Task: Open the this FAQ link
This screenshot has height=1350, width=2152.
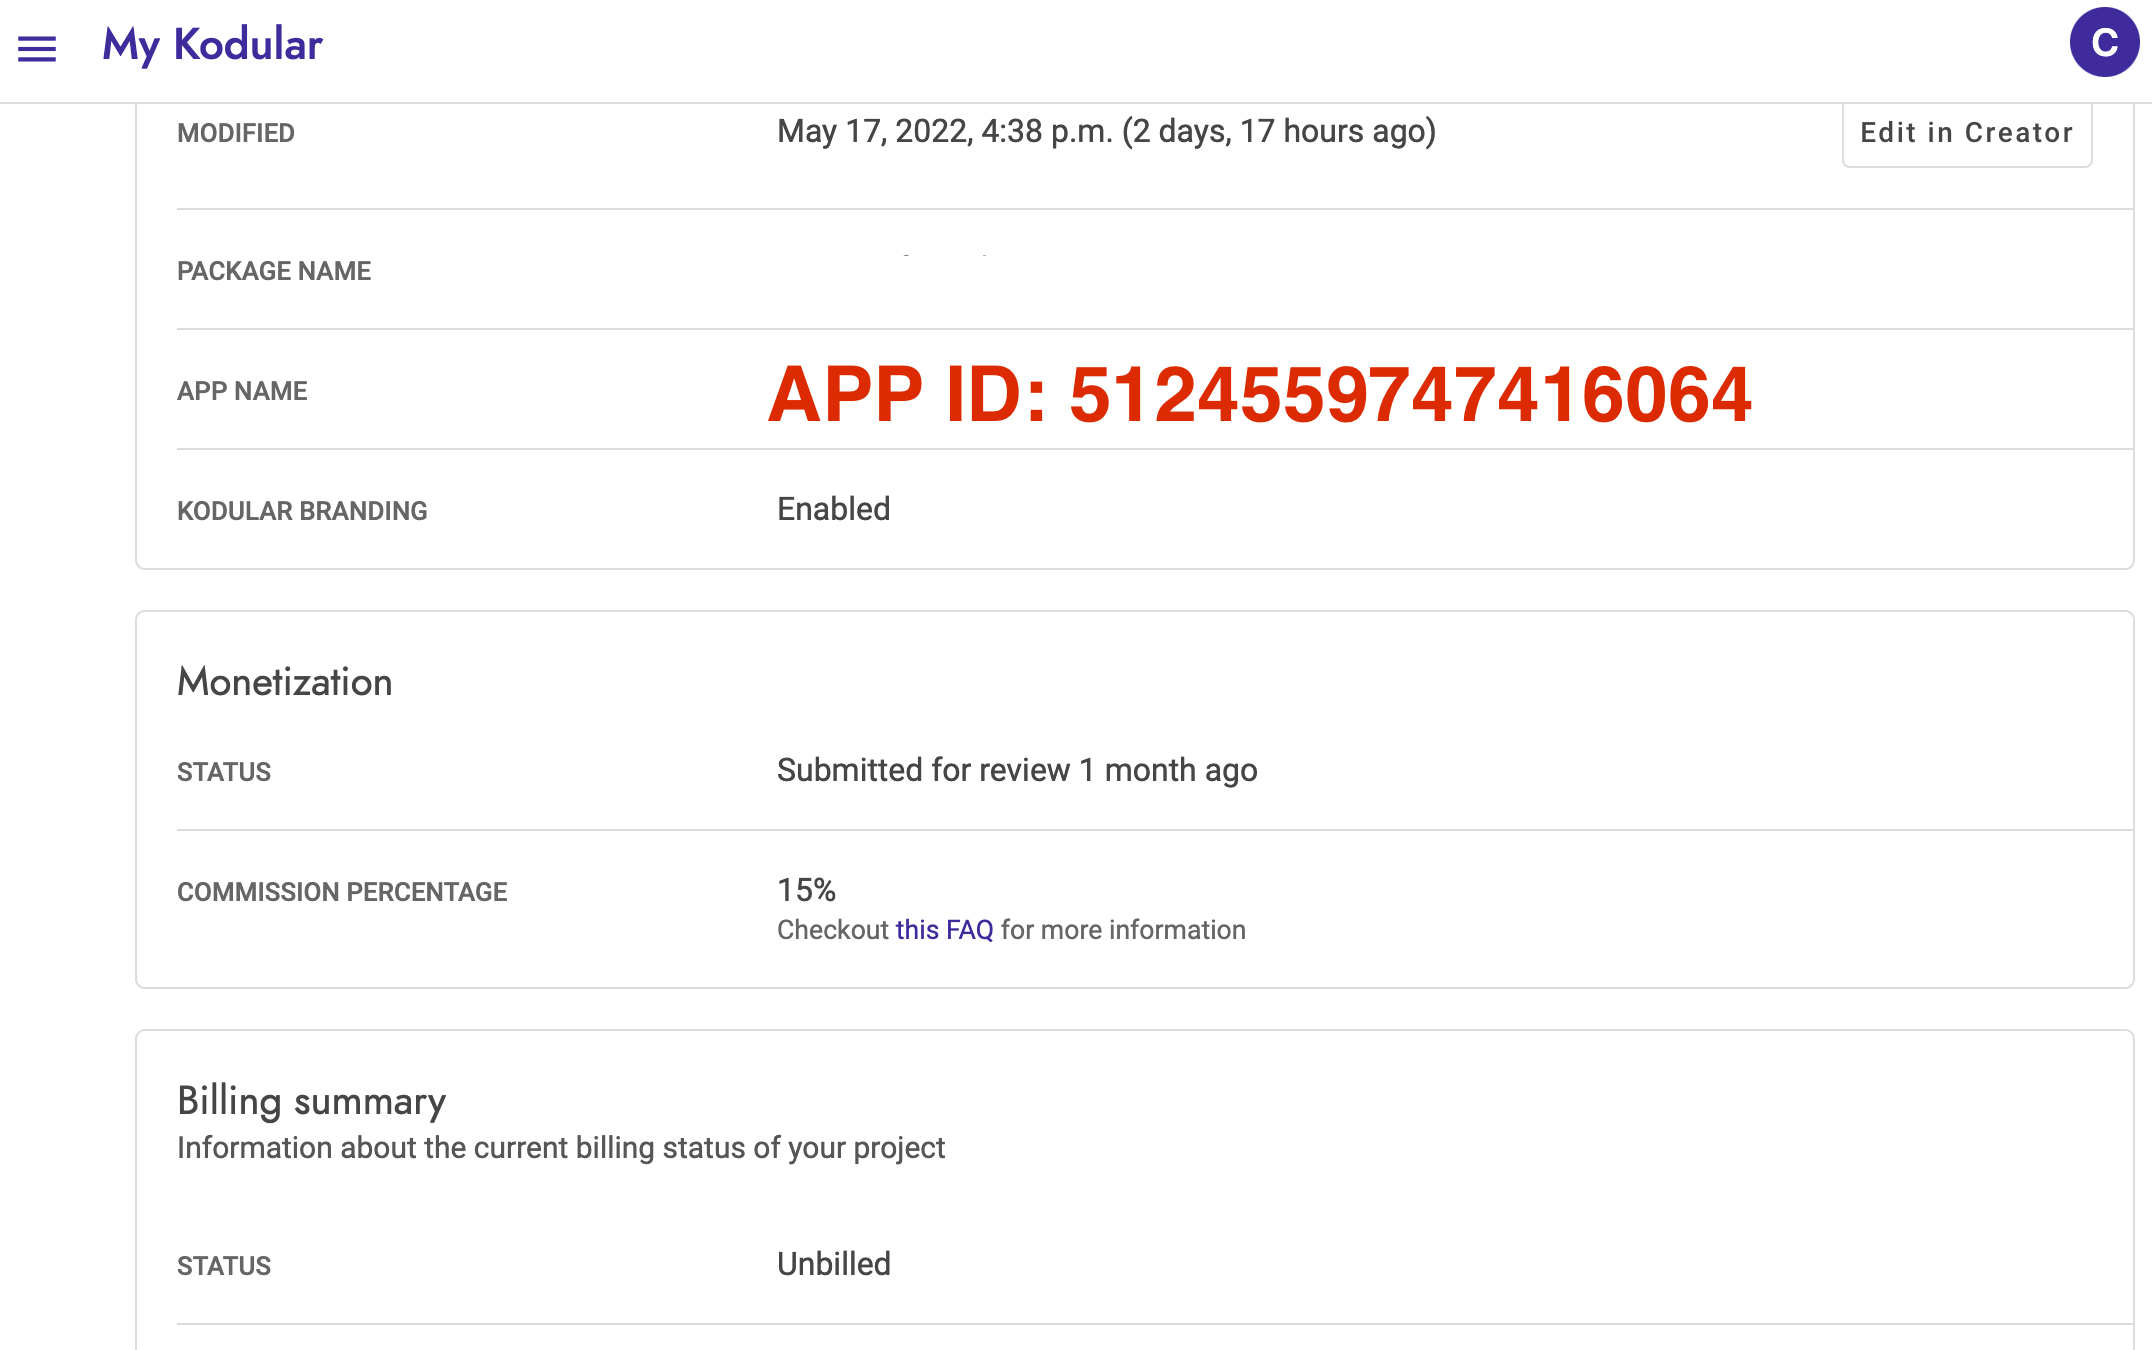Action: tap(944, 930)
